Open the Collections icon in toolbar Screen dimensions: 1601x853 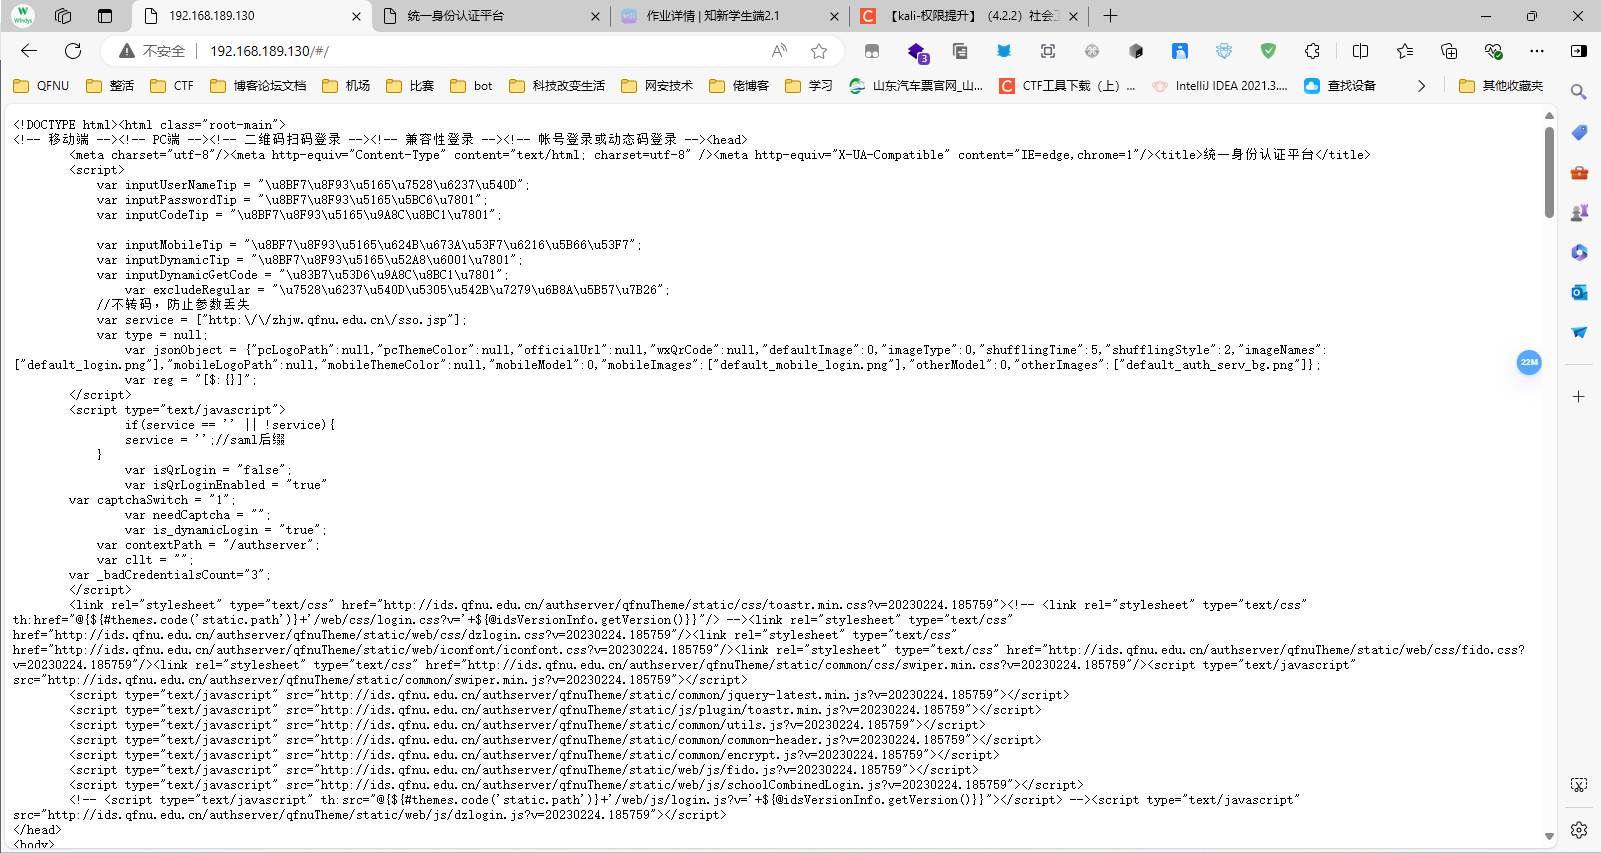click(1449, 51)
